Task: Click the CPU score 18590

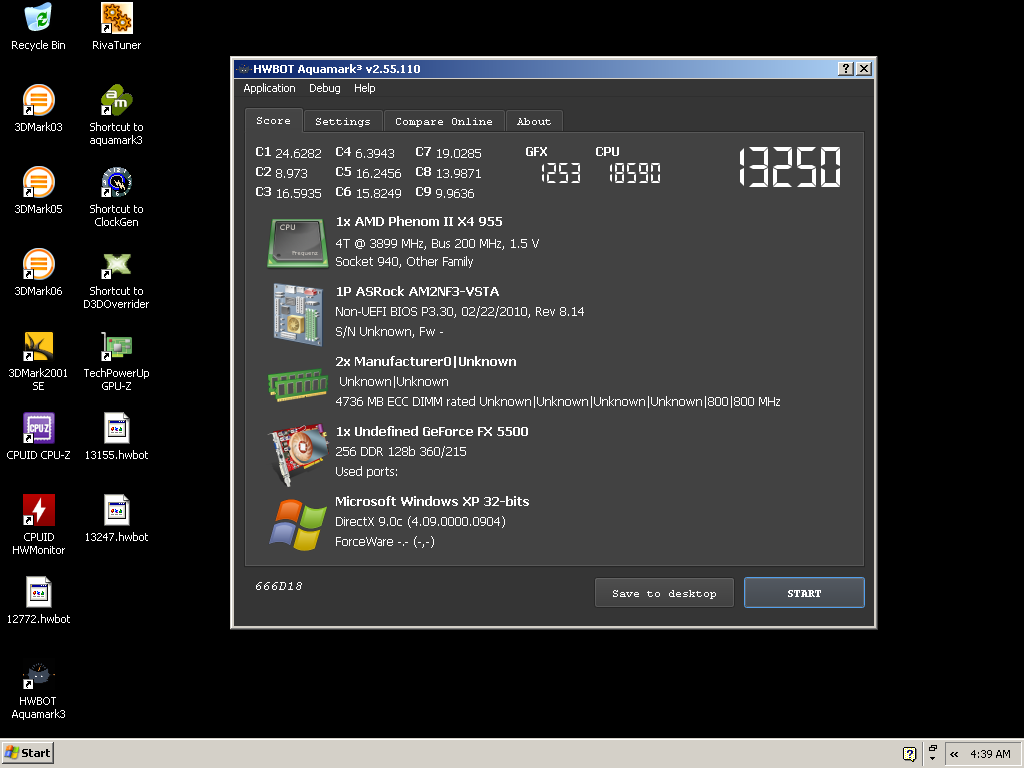Action: (634, 173)
